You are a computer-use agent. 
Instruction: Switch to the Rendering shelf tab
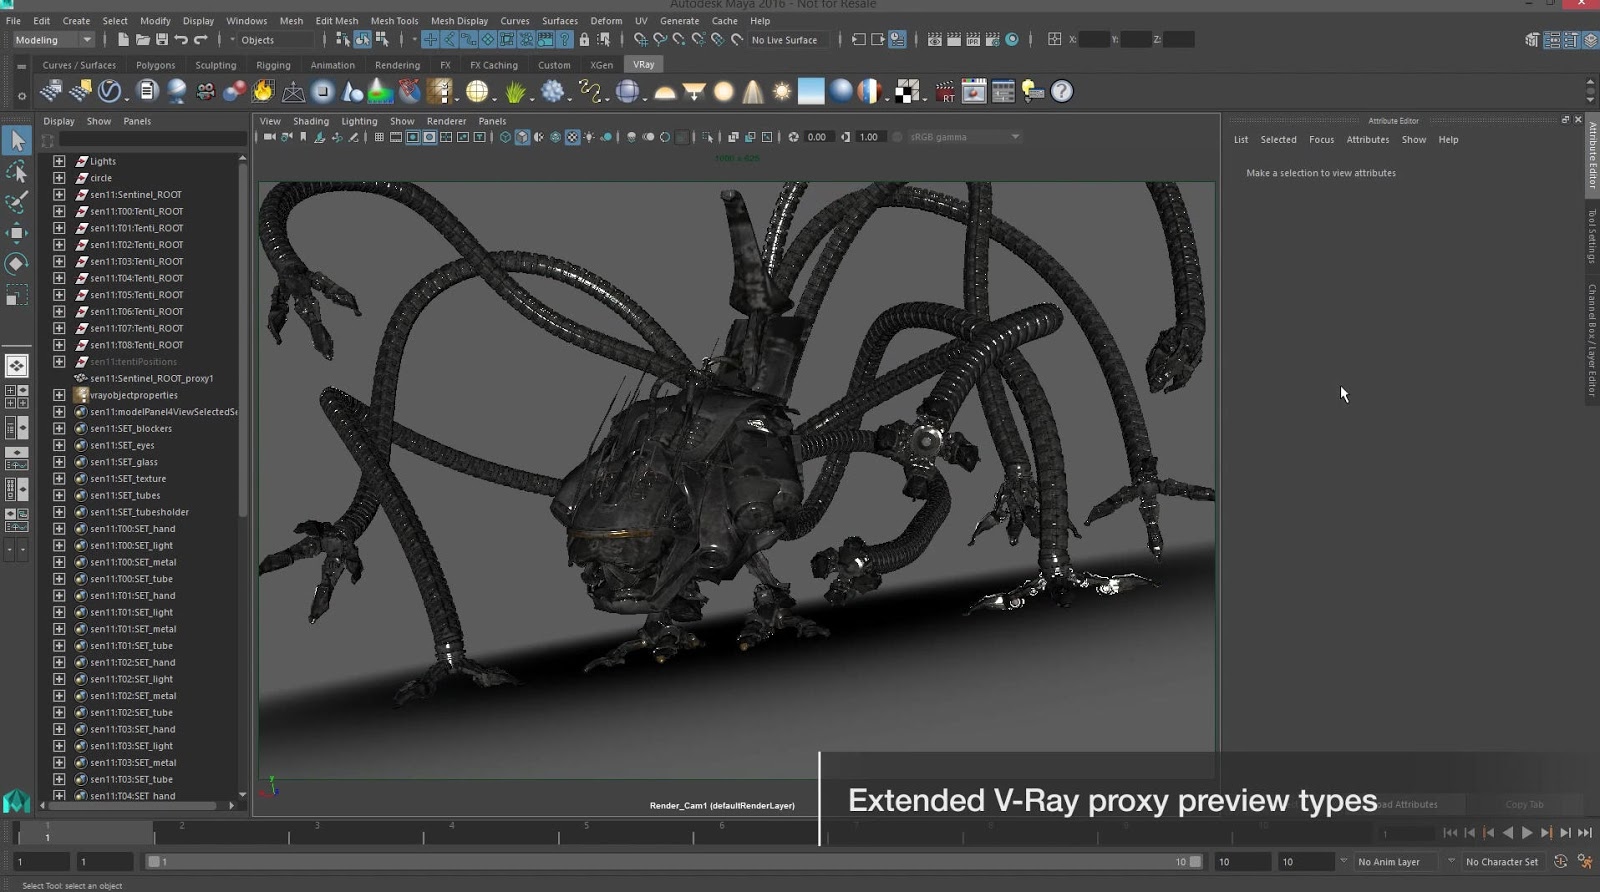click(397, 65)
